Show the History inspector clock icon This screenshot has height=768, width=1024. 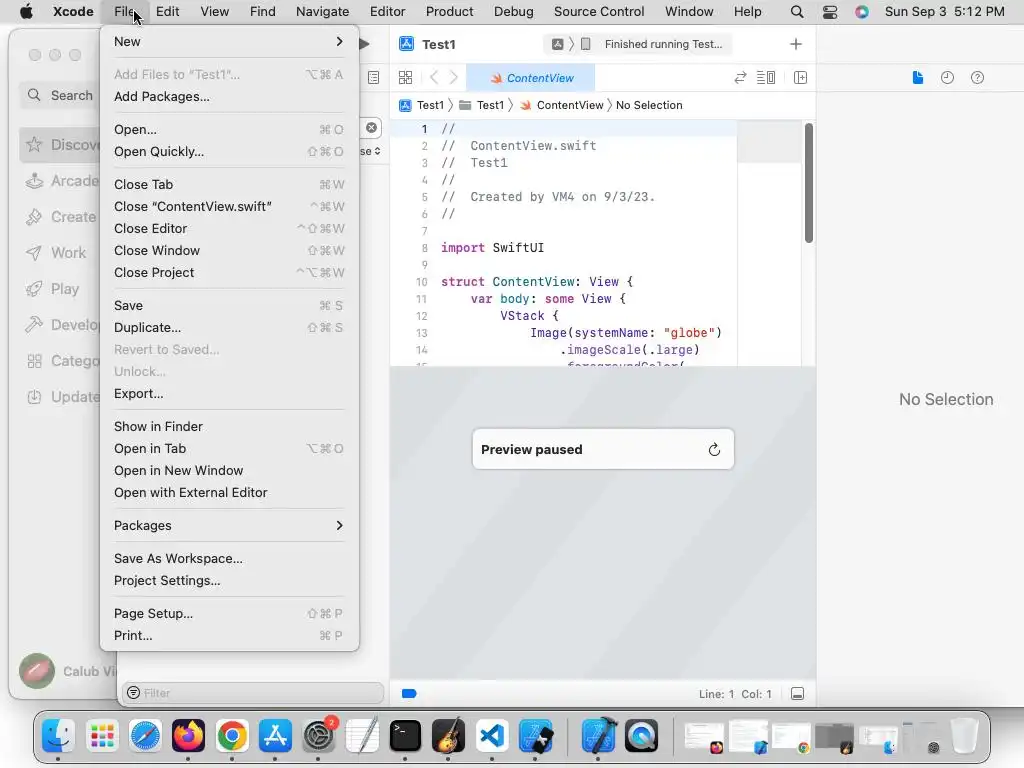tap(947, 78)
